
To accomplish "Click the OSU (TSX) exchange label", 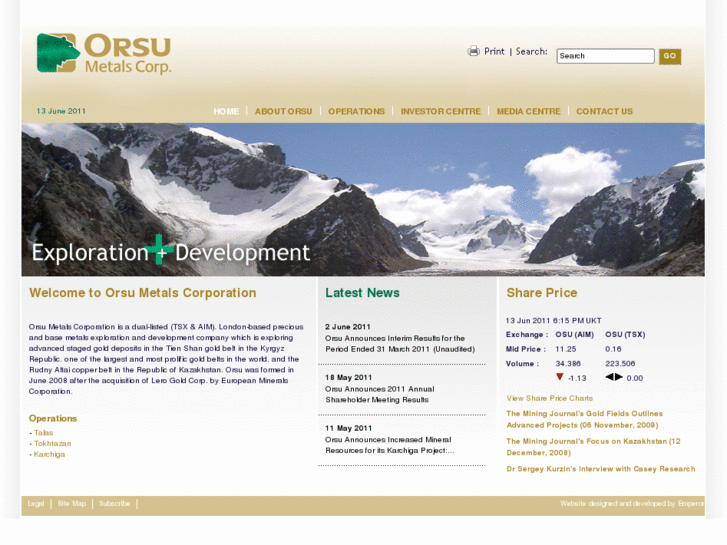I will coord(625,334).
